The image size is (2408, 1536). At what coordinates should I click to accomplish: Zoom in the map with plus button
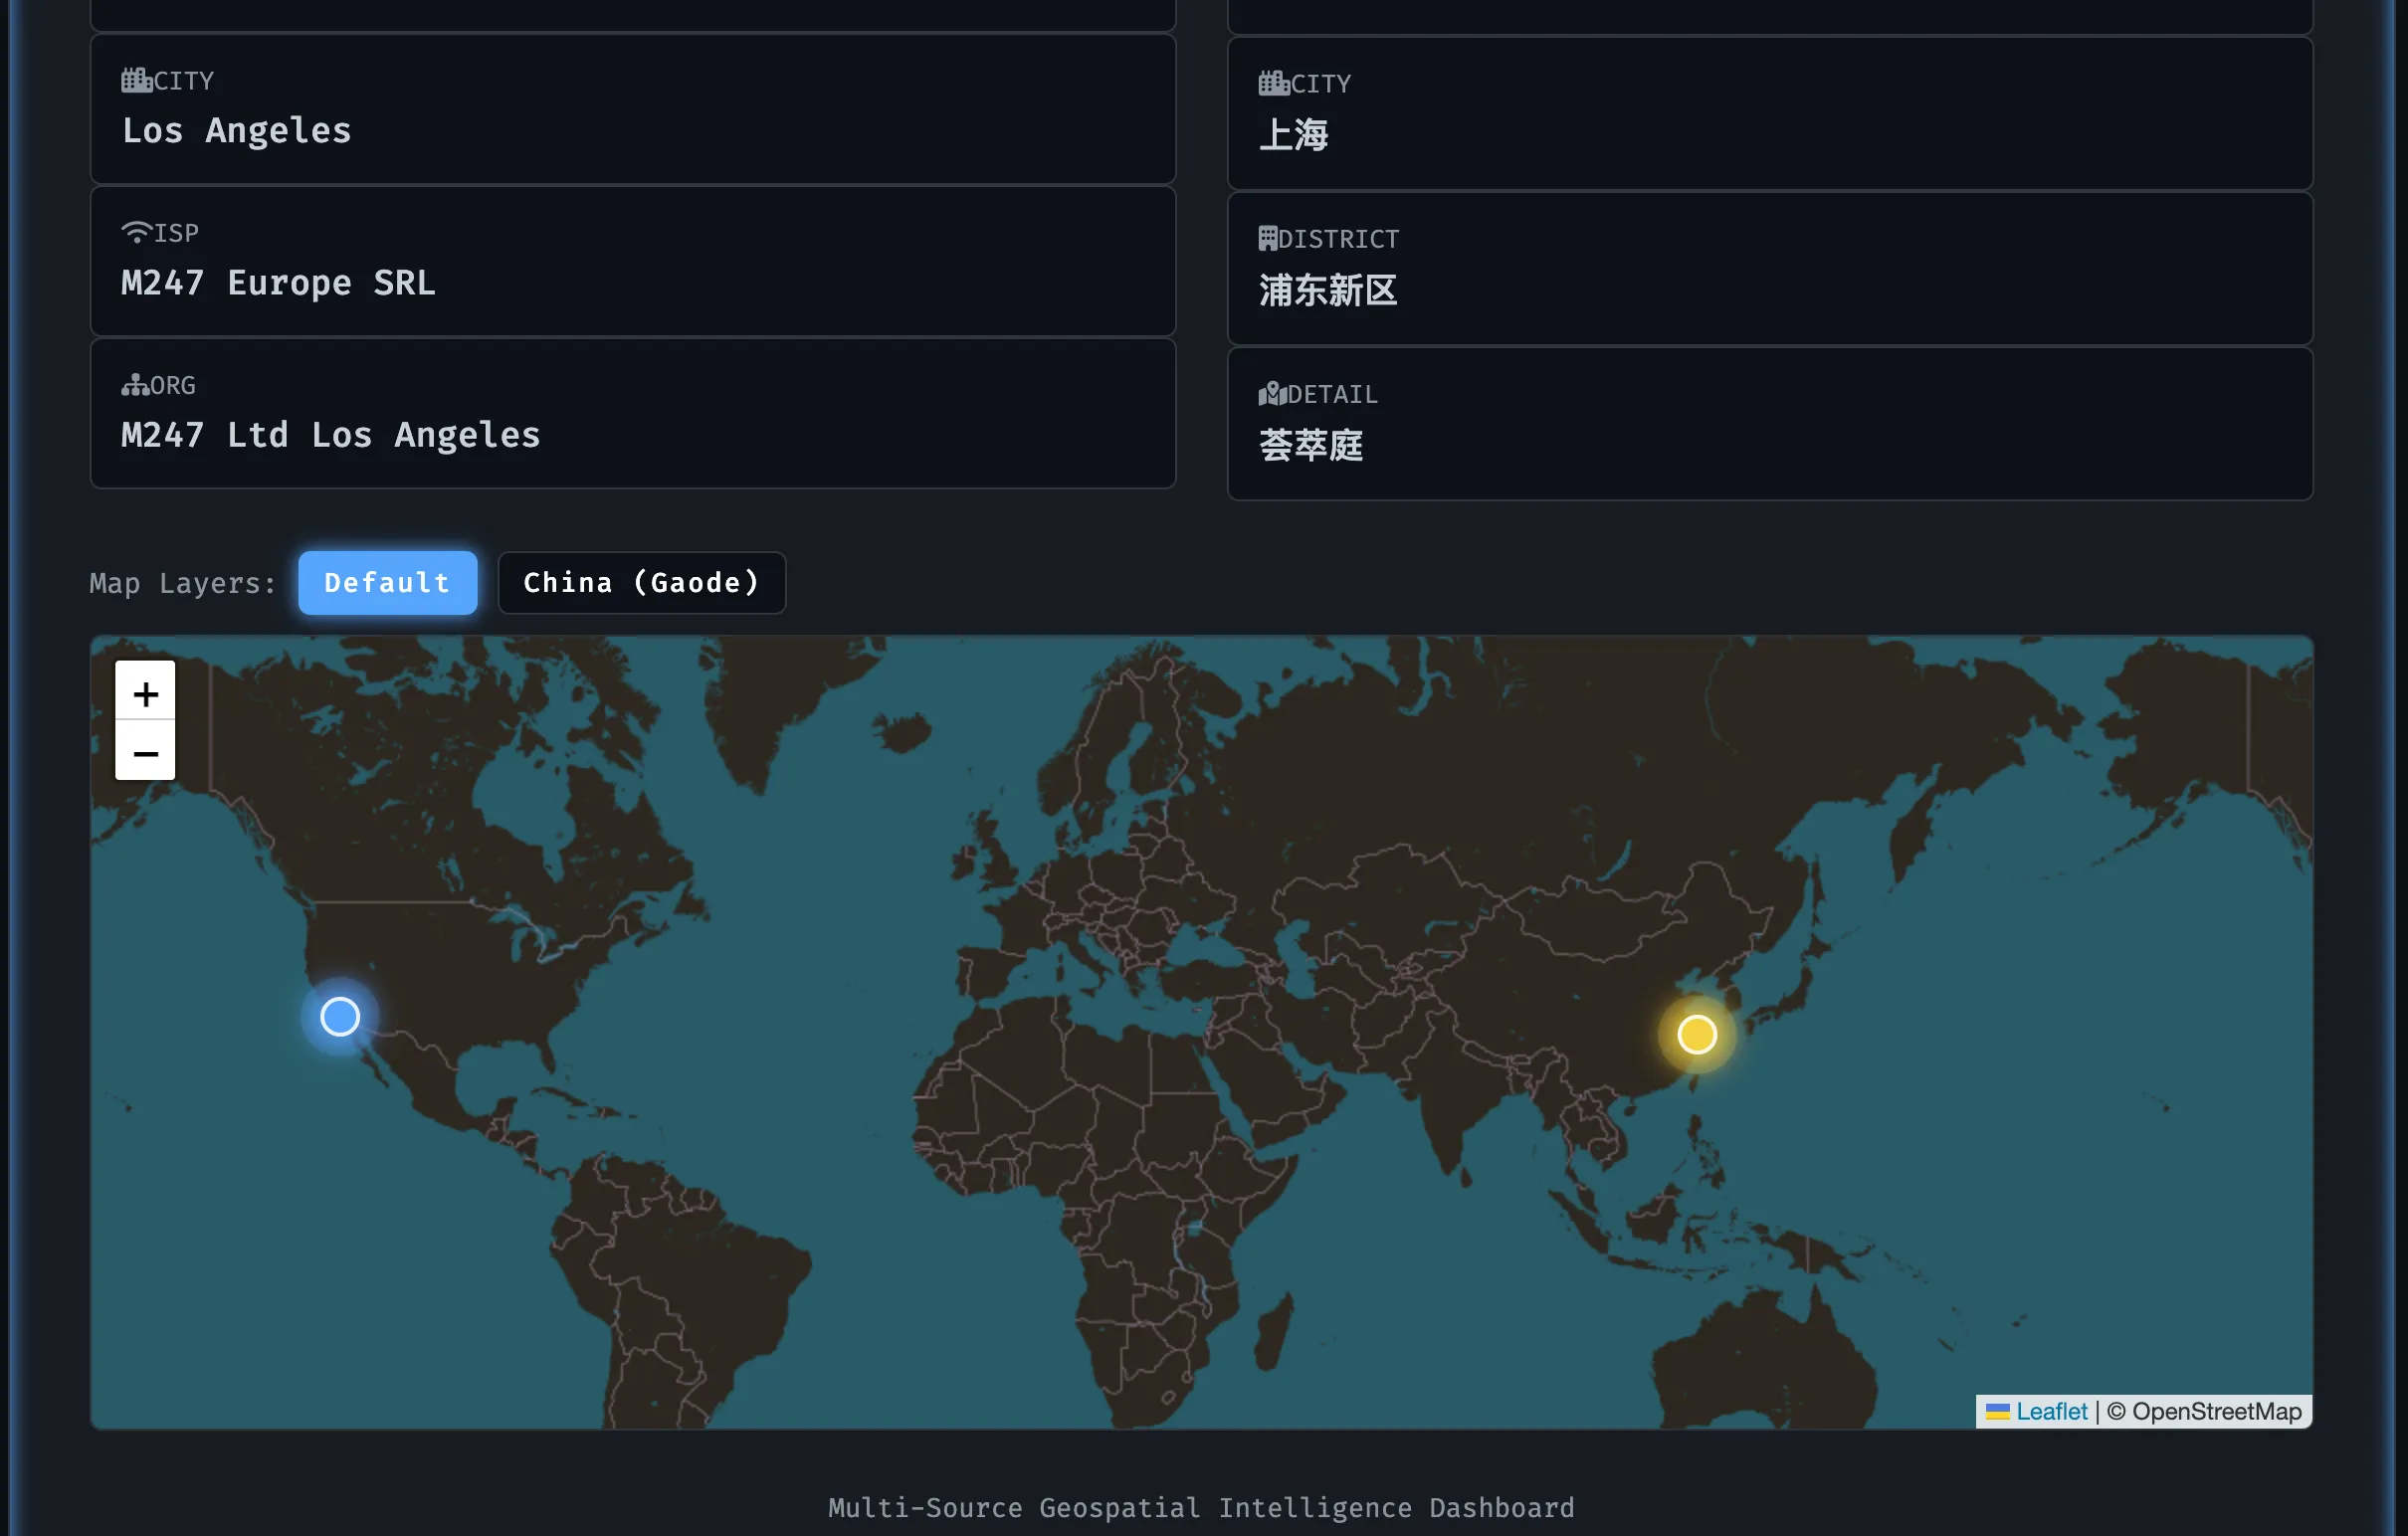click(x=145, y=692)
